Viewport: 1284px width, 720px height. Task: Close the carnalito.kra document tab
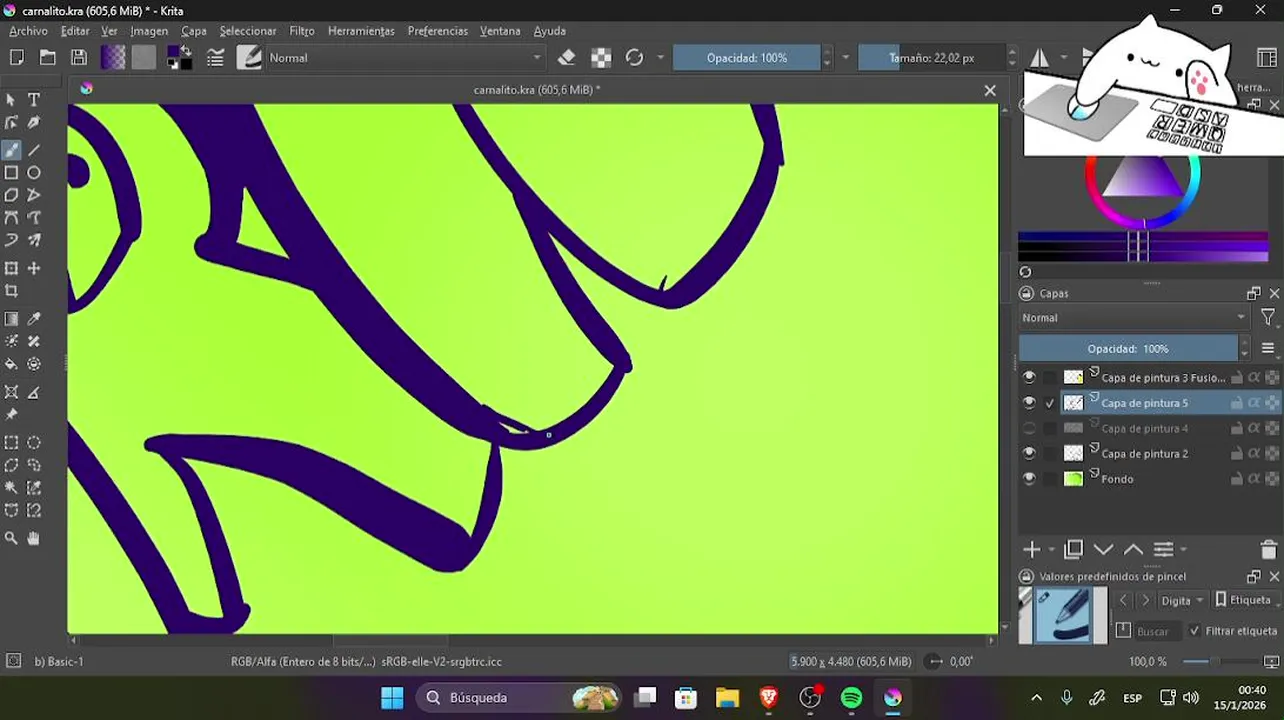tap(990, 90)
